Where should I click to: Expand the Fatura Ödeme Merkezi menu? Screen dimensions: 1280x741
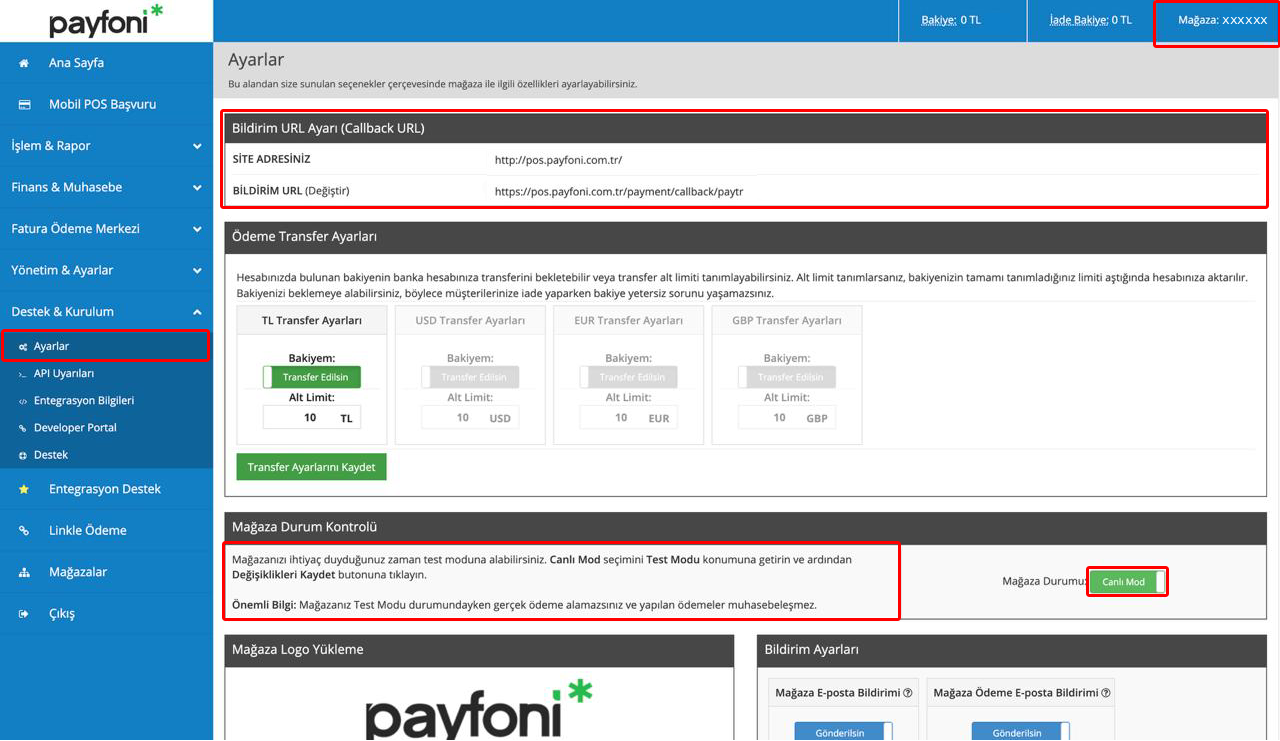coord(106,229)
